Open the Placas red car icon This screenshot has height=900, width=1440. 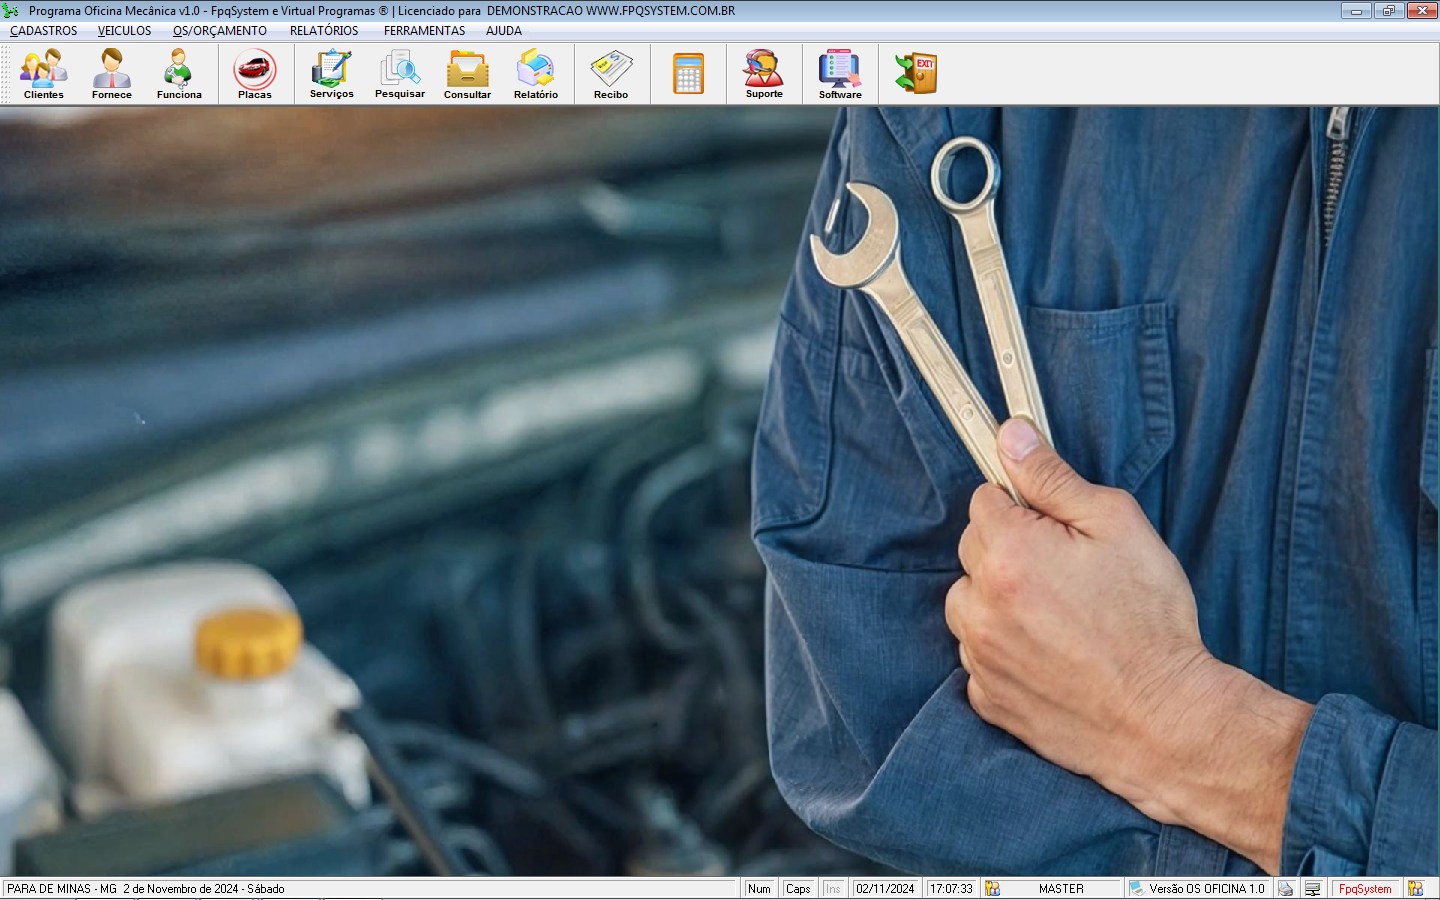(255, 74)
